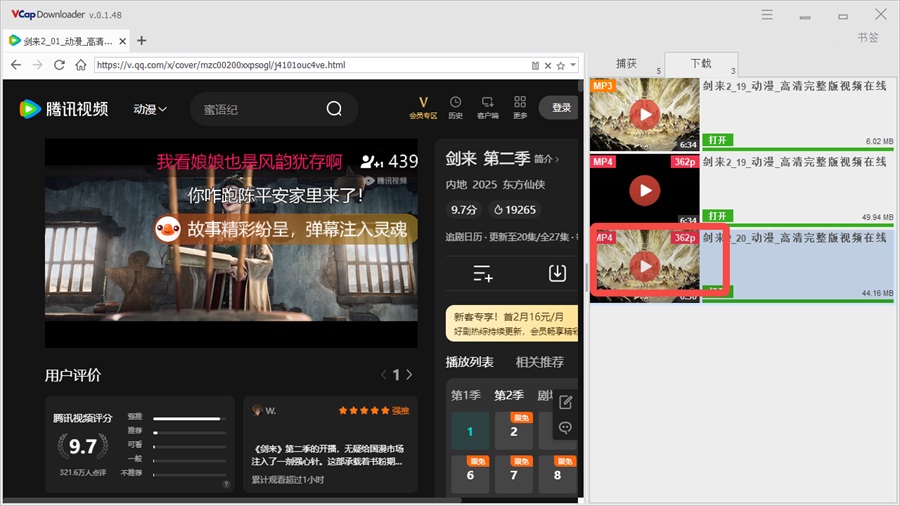The width and height of the screenshot is (900, 506).
Task: Click 439 viewer count in video
Action: point(390,162)
